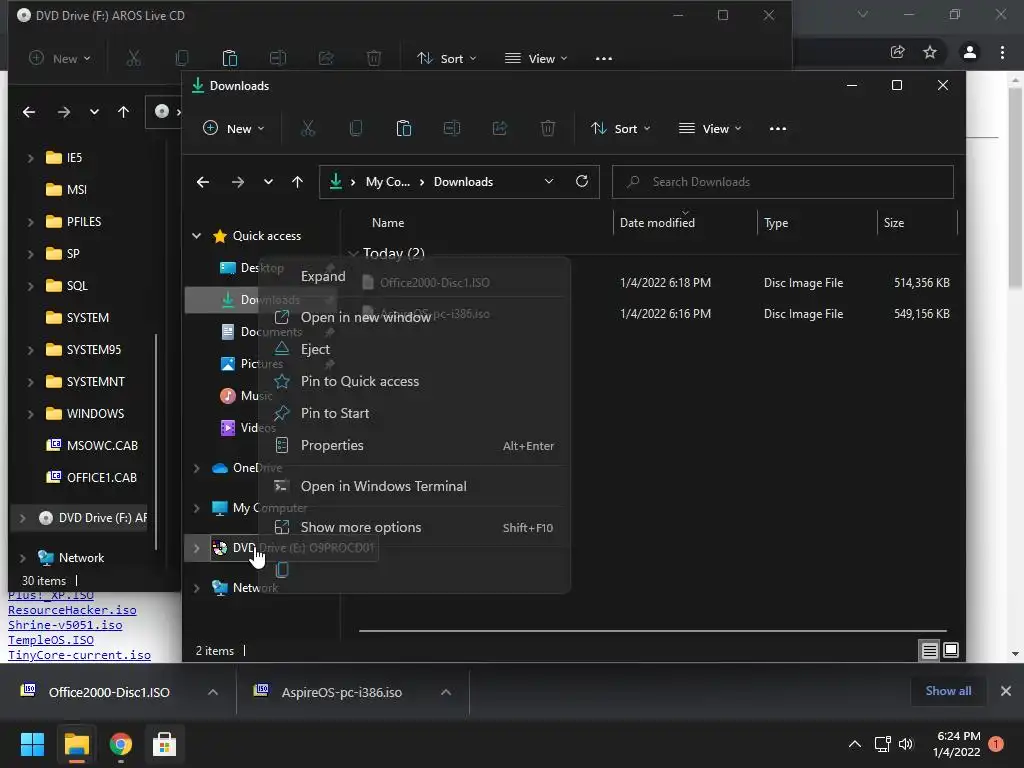Click the Up arrow in Downloads window
1024x768 pixels.
297,182
